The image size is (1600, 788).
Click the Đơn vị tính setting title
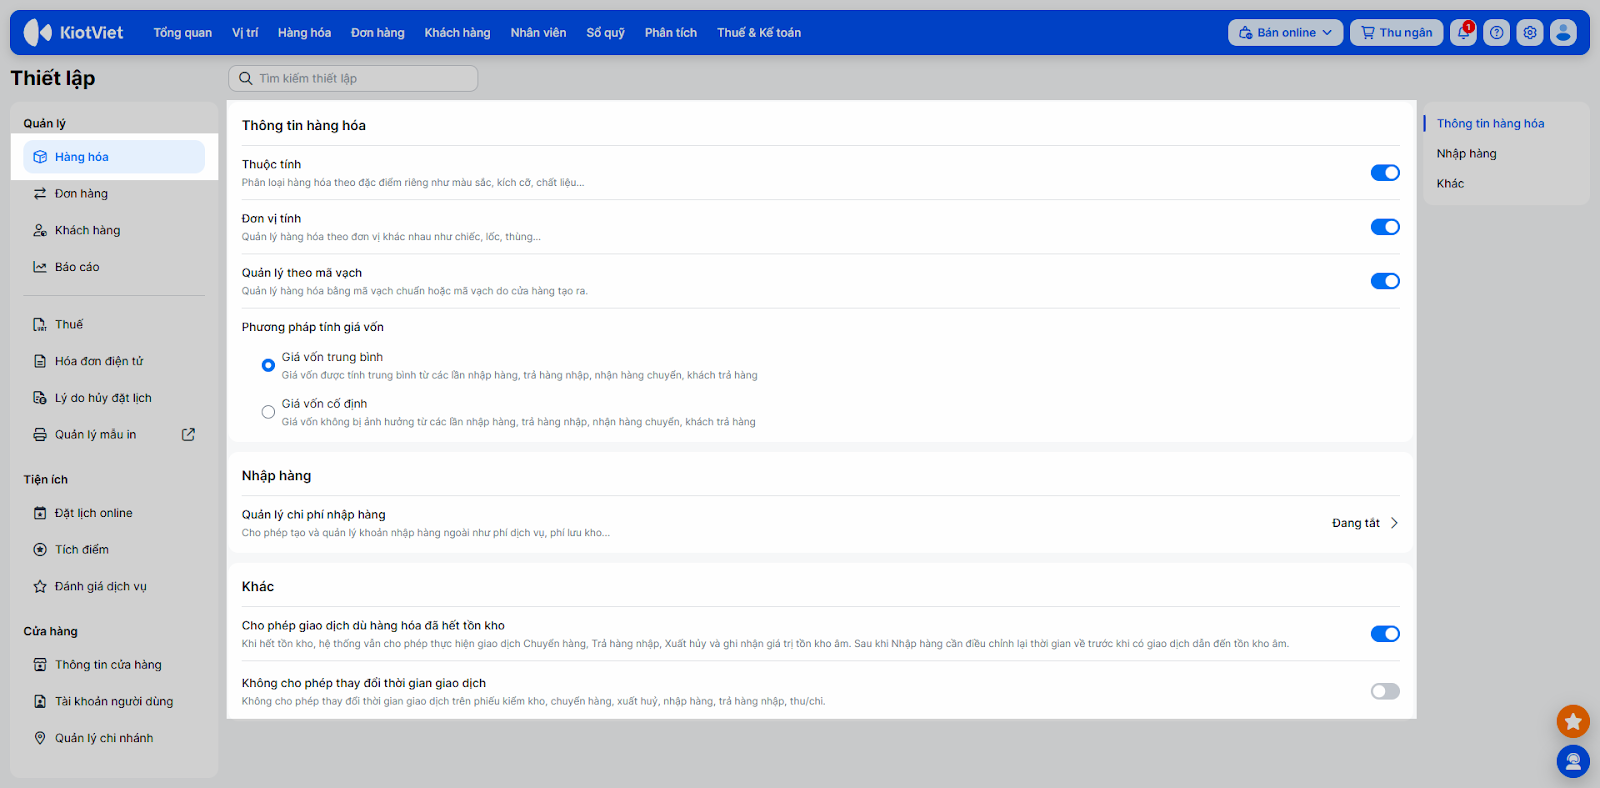[x=271, y=219]
